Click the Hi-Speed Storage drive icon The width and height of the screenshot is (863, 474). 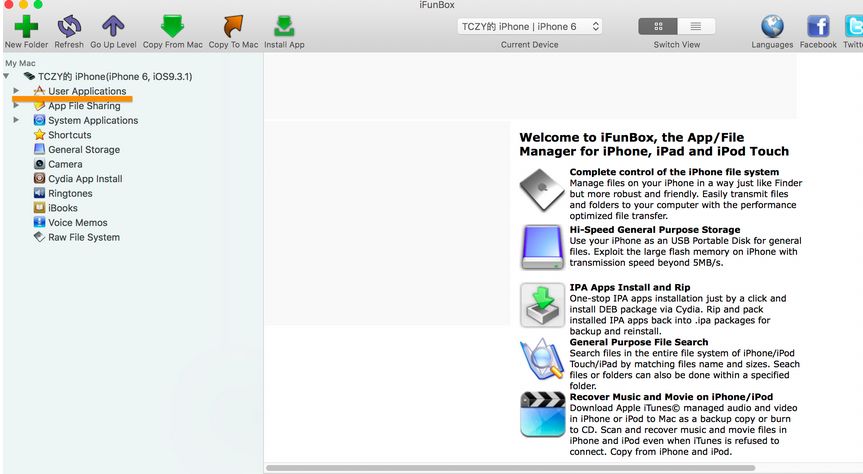(x=543, y=247)
